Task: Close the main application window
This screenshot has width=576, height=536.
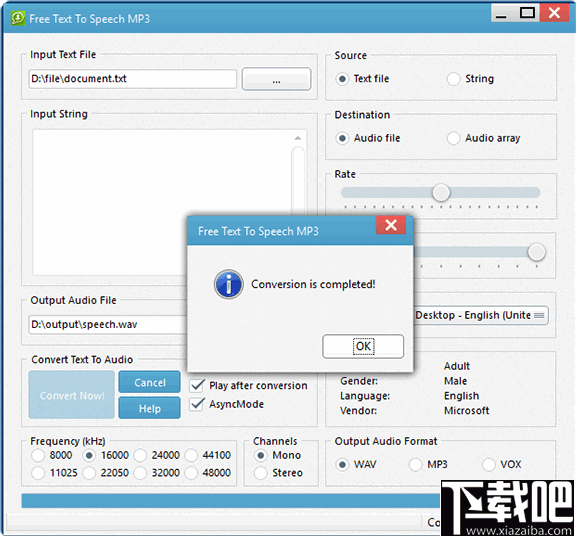Action: coord(554,13)
